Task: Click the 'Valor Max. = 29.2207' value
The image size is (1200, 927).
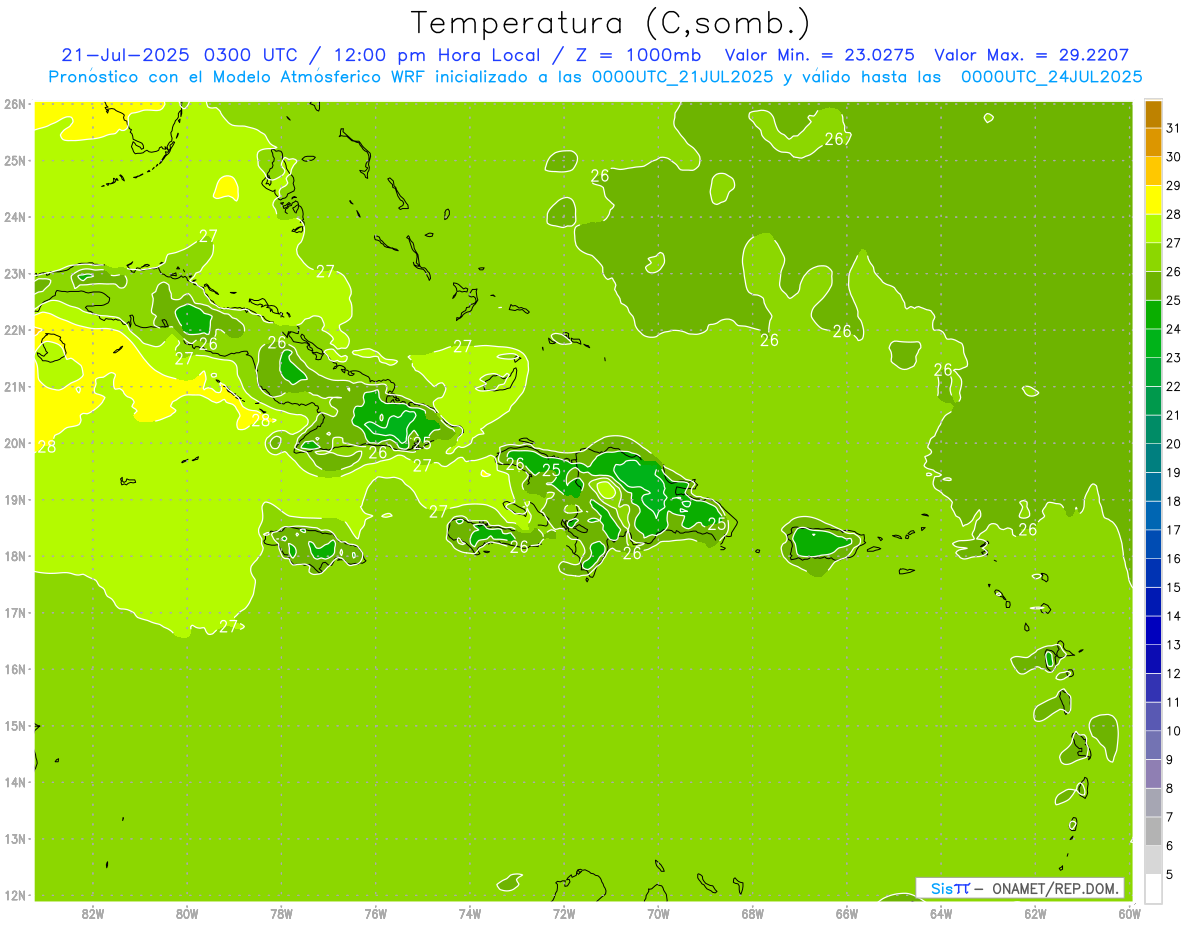Action: point(1031,55)
